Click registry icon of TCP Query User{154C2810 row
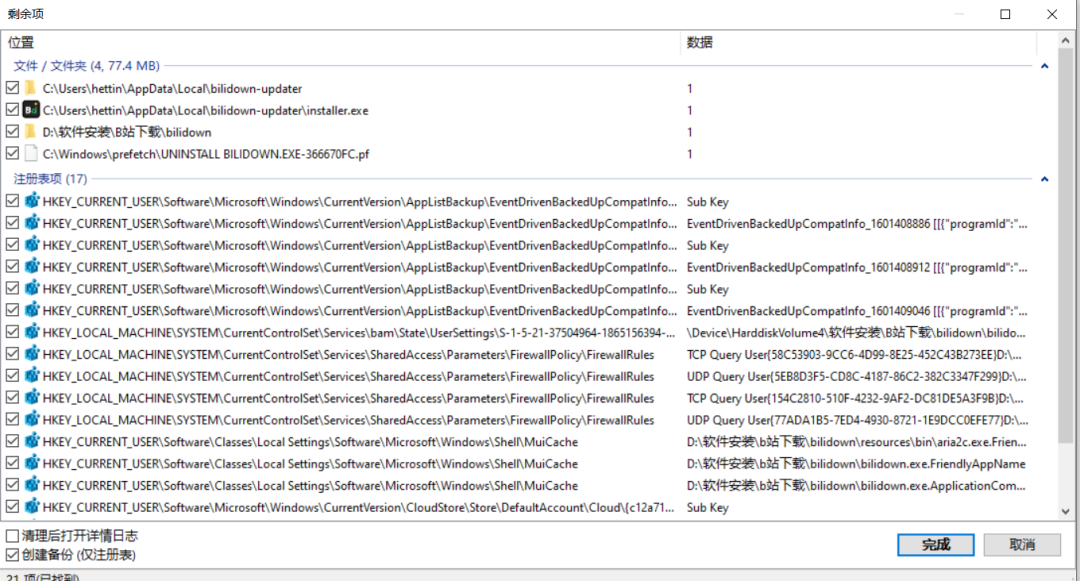This screenshot has width=1080, height=581. (32, 397)
